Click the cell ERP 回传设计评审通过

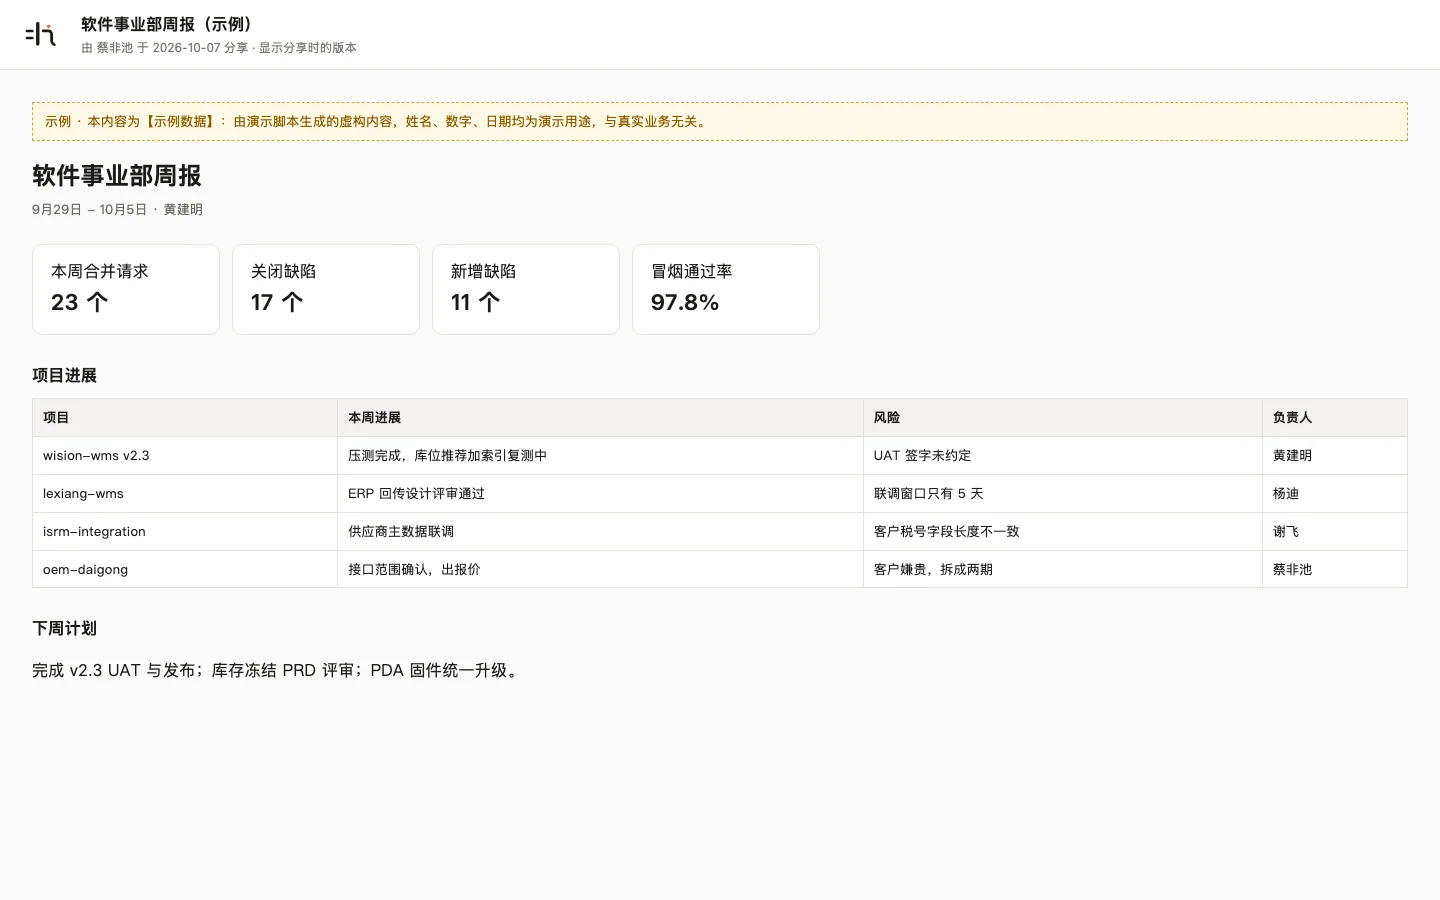(x=600, y=494)
